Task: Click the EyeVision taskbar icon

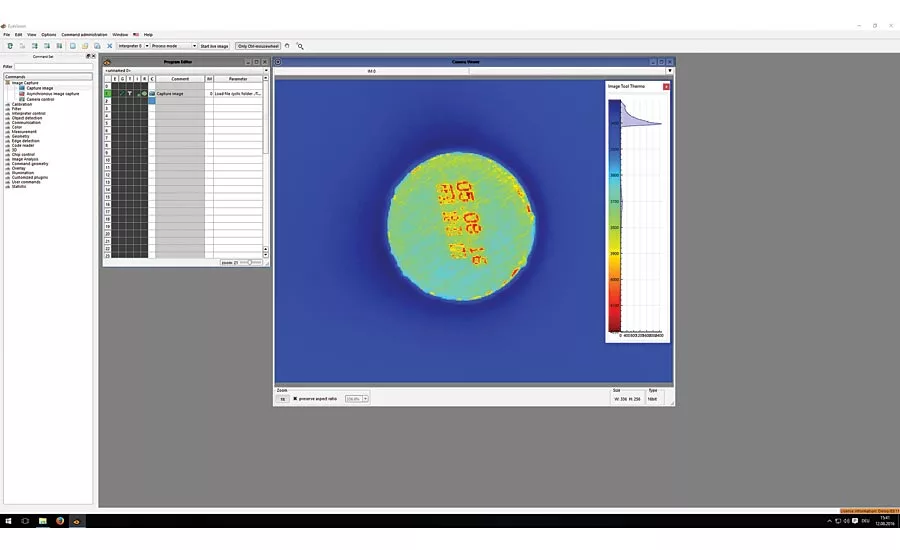Action: tap(76, 521)
